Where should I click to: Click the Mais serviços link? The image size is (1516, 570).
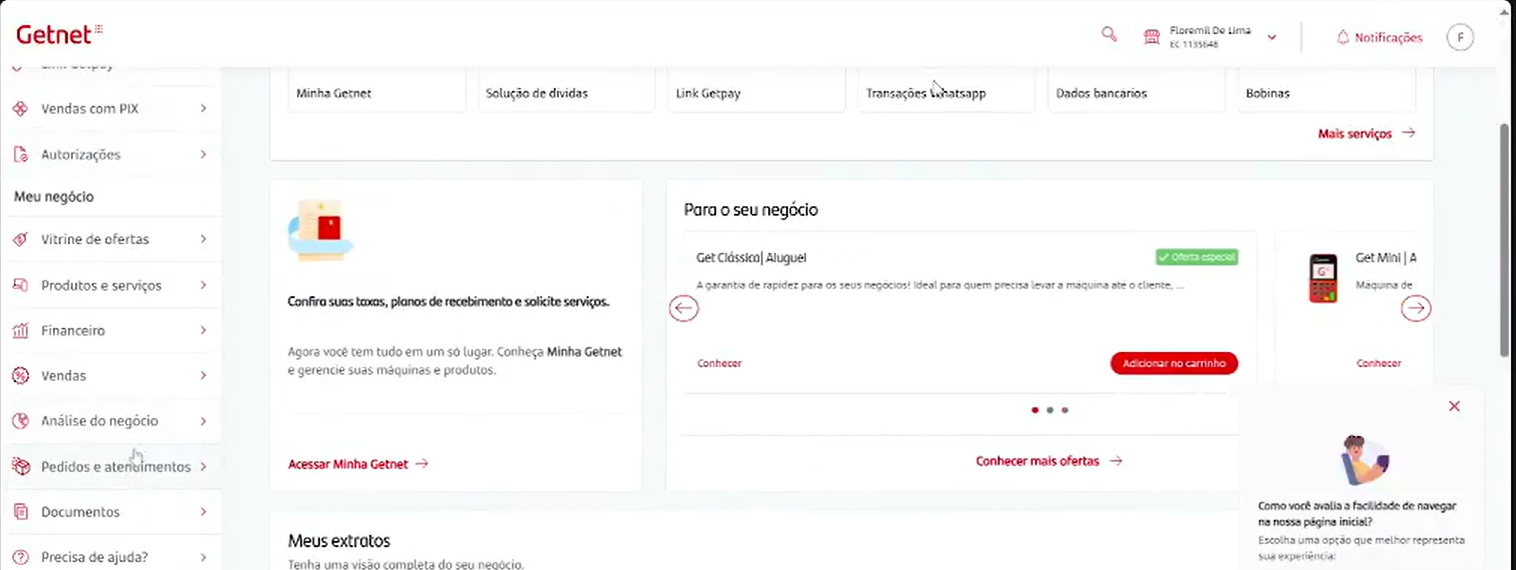click(1366, 133)
